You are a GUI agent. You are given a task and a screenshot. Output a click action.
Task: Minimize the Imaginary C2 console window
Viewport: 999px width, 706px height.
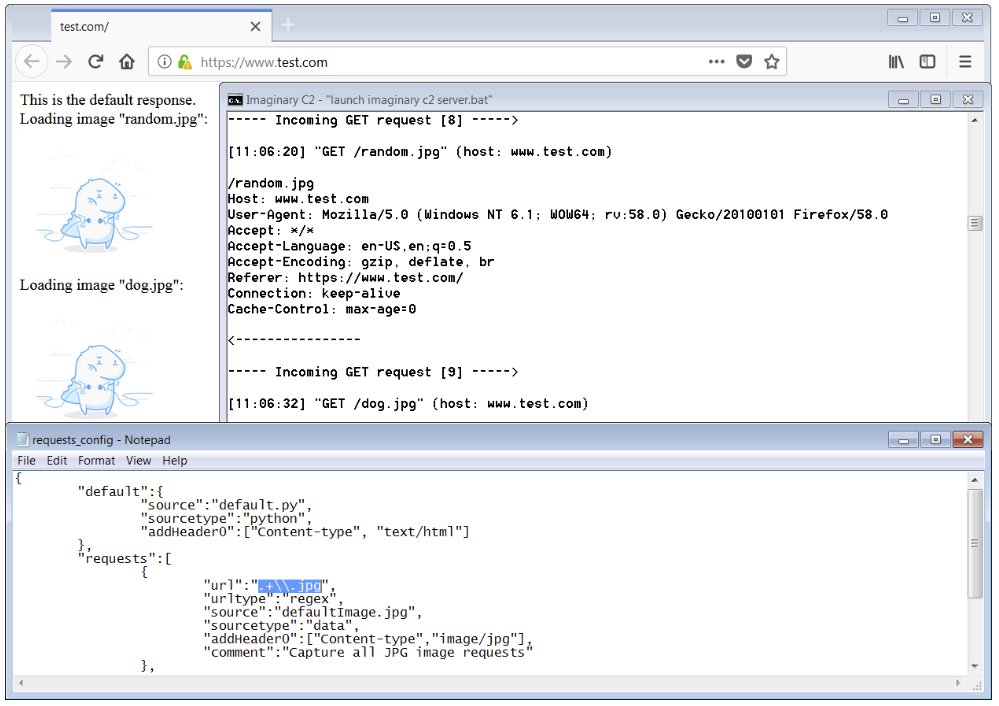(903, 99)
